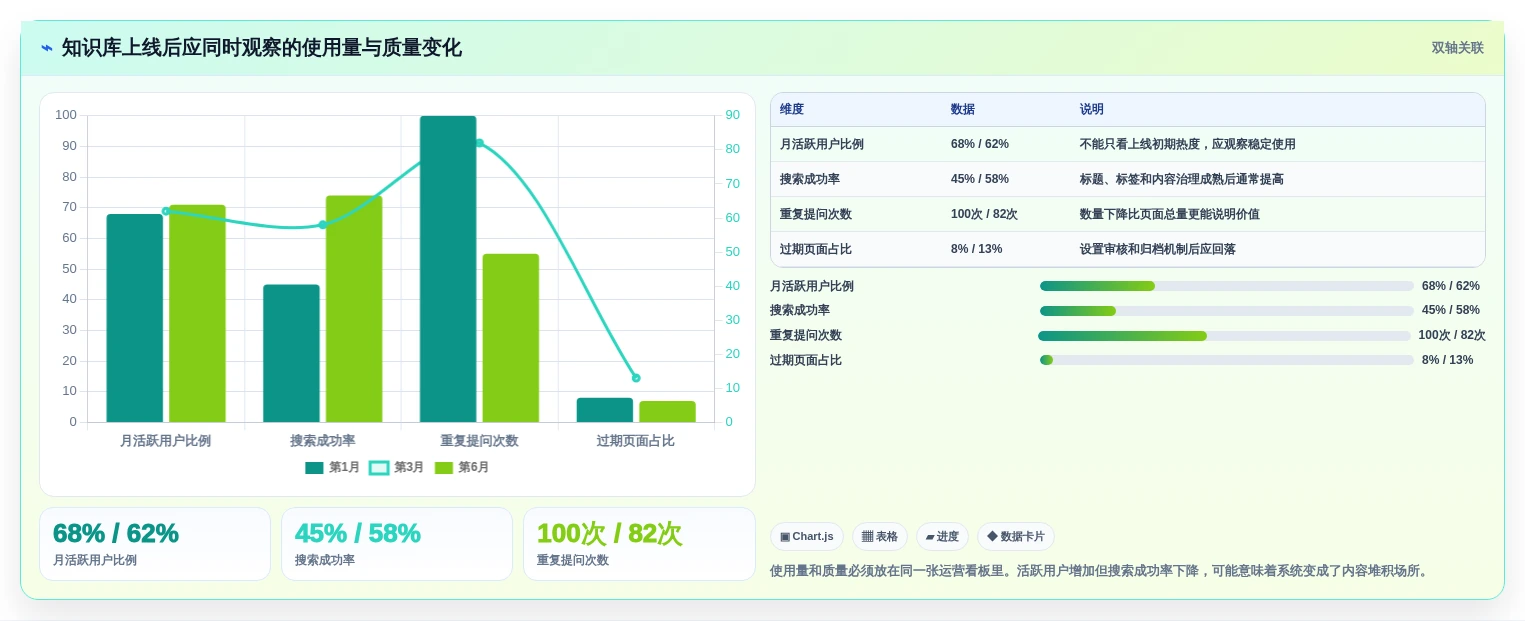Toggle the 第3月 legend swatch
This screenshot has width=1525, height=621.
coord(379,468)
